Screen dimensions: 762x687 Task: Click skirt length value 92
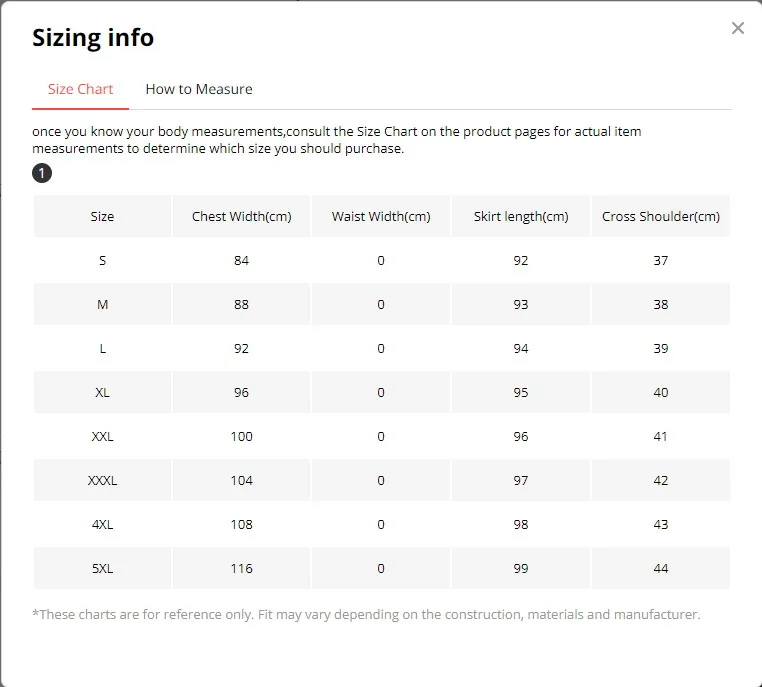coord(521,260)
